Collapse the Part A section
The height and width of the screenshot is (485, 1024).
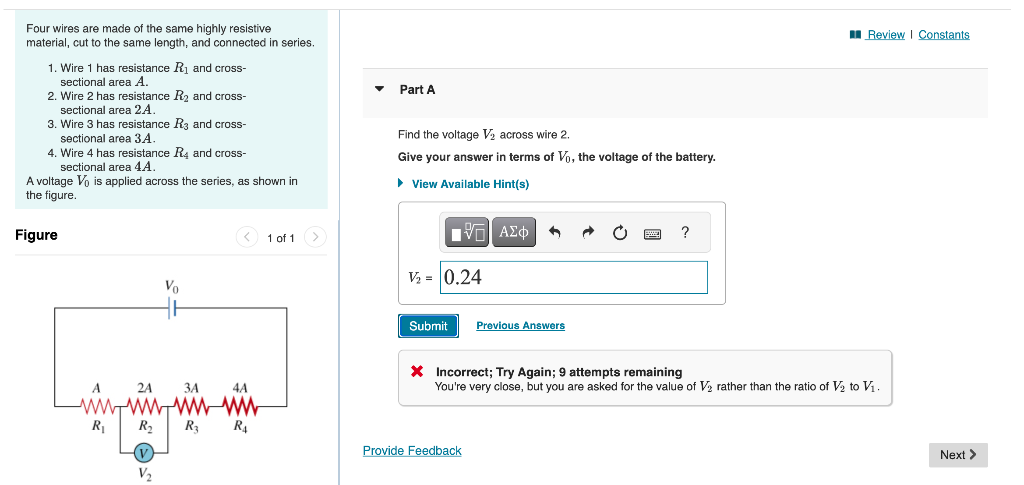coord(379,89)
